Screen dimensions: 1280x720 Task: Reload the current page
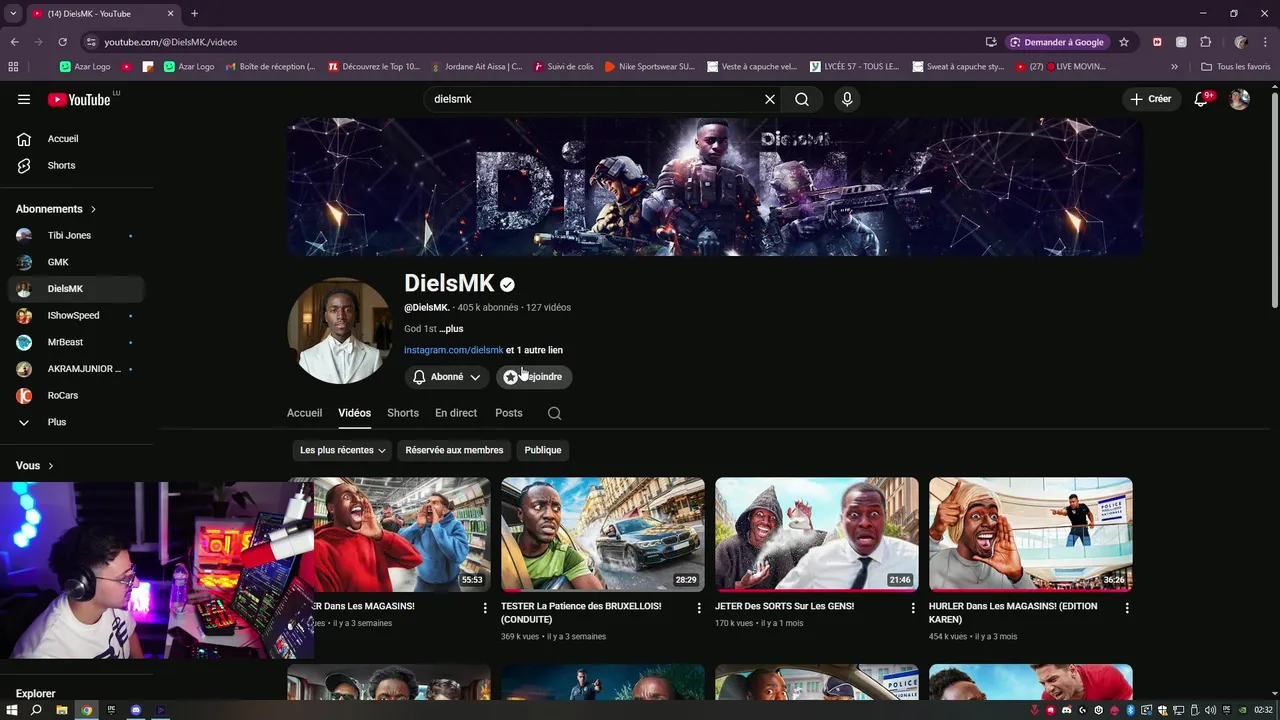click(62, 42)
